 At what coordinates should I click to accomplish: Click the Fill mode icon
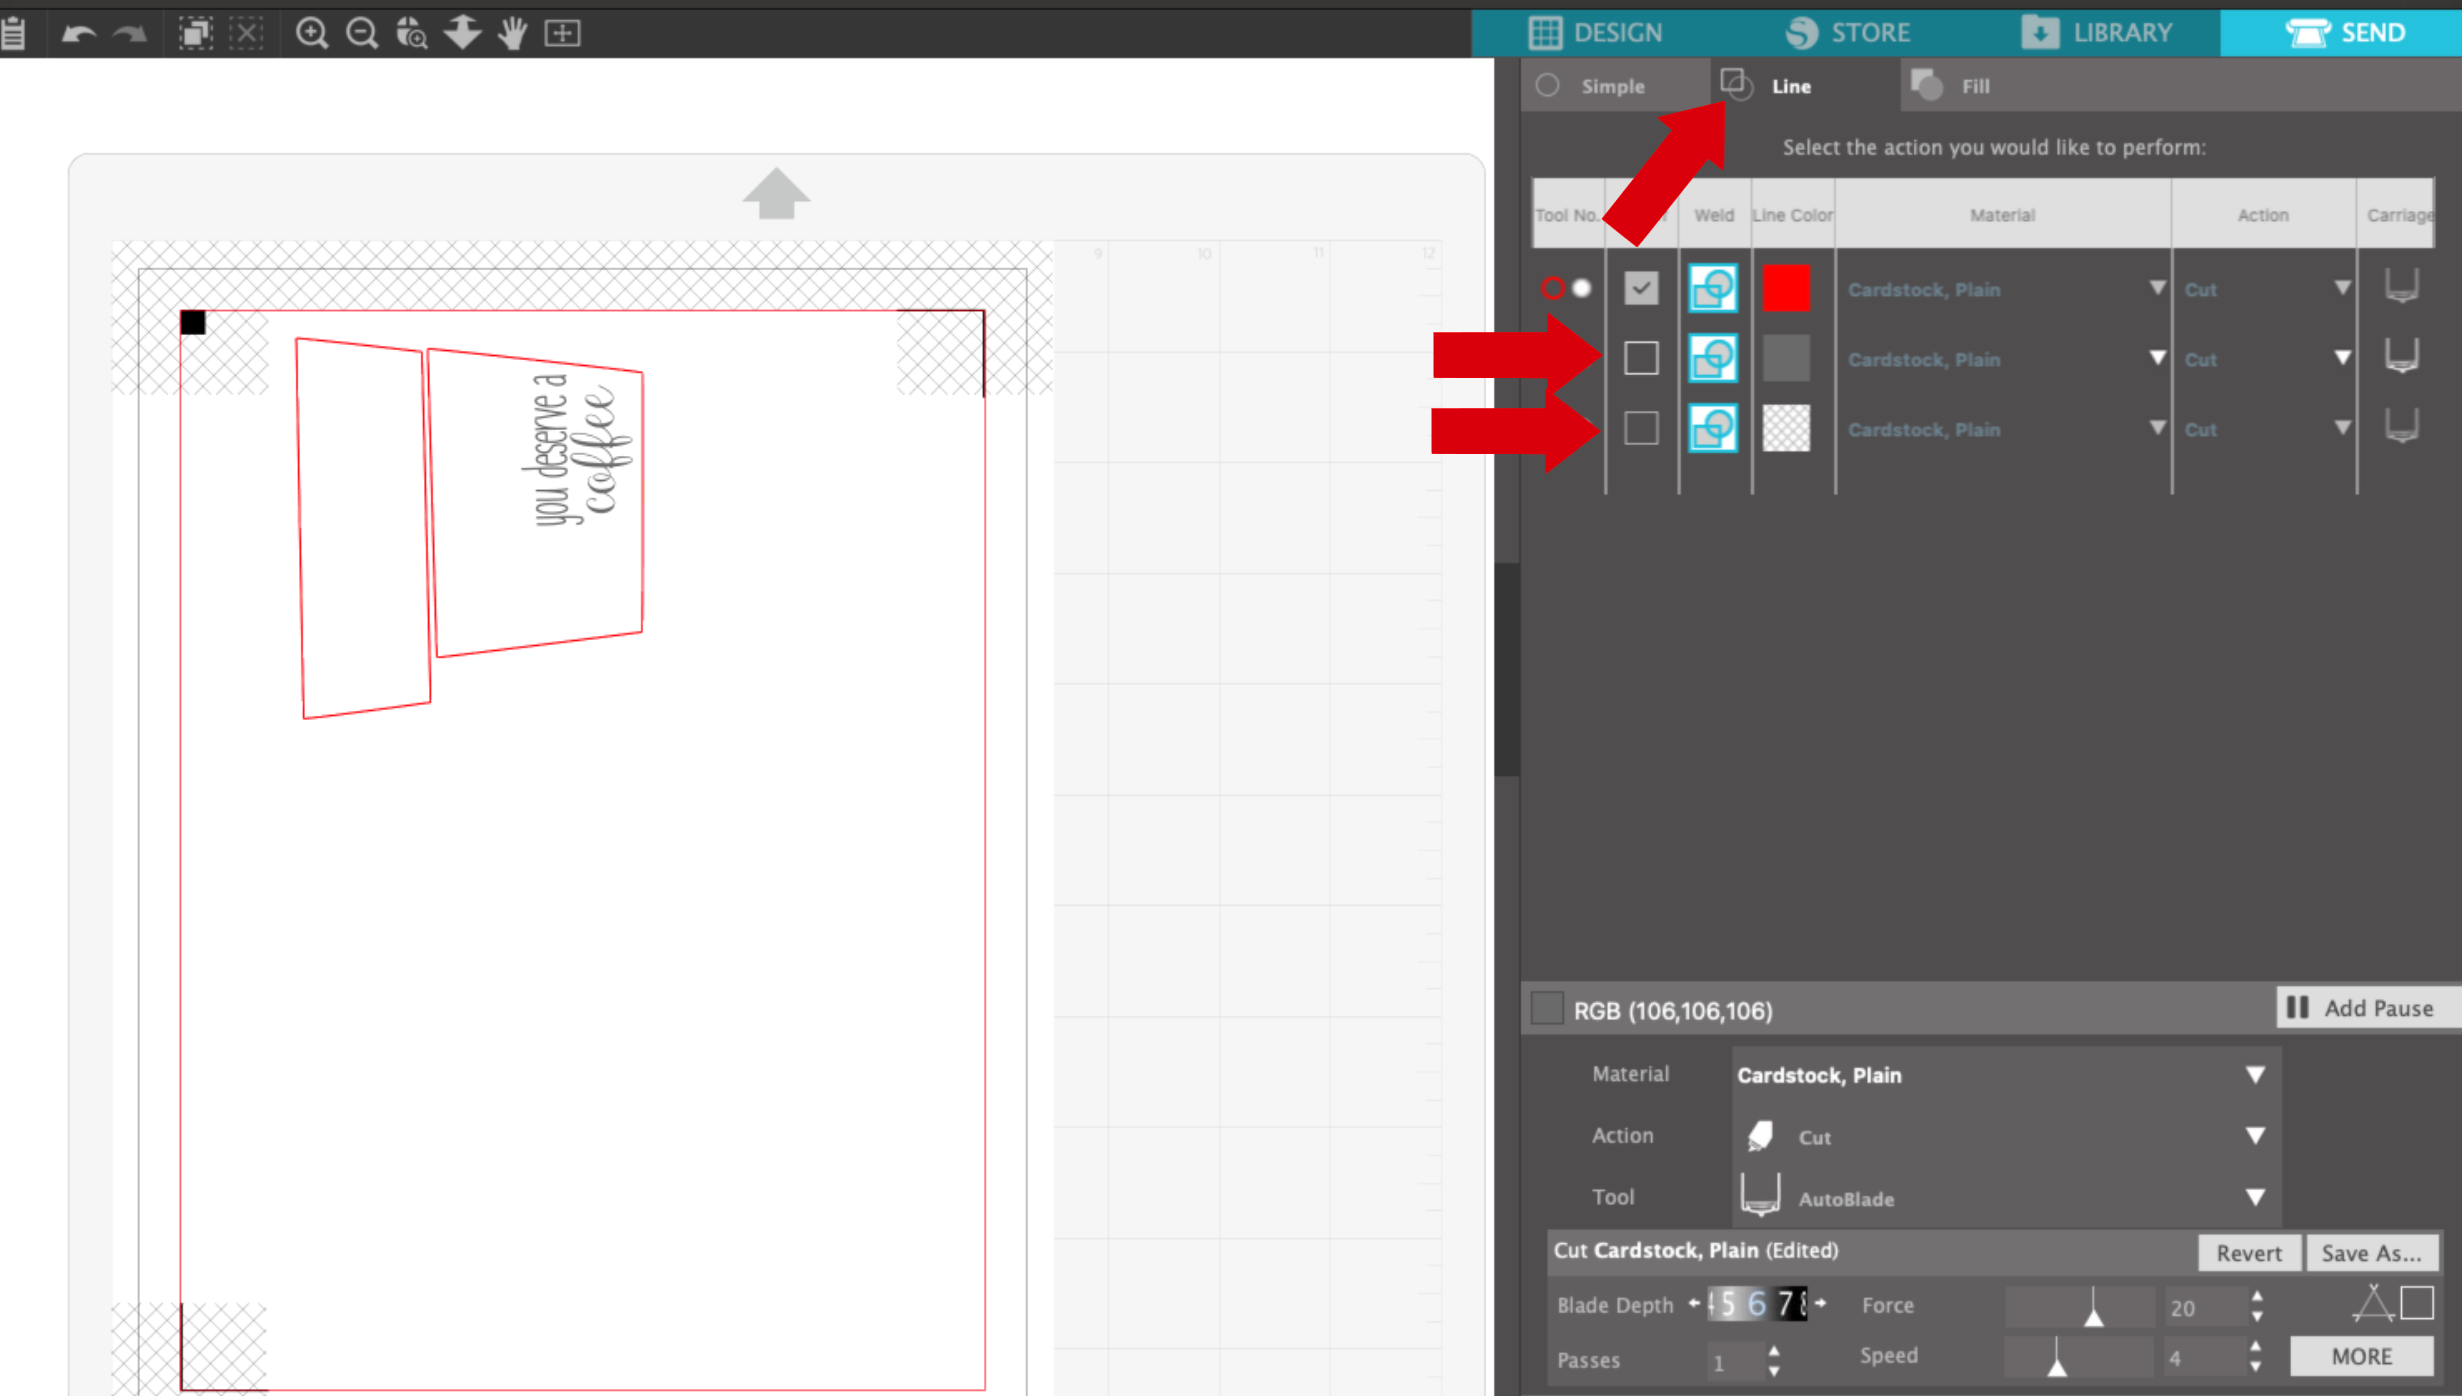coord(1926,85)
